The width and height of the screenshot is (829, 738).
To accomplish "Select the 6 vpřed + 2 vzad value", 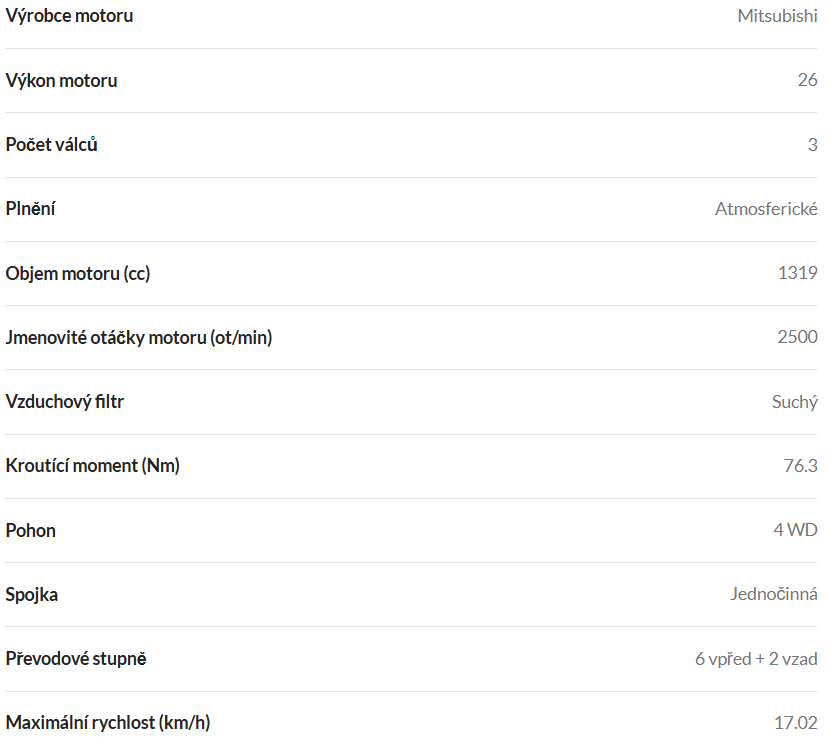I will coord(756,659).
